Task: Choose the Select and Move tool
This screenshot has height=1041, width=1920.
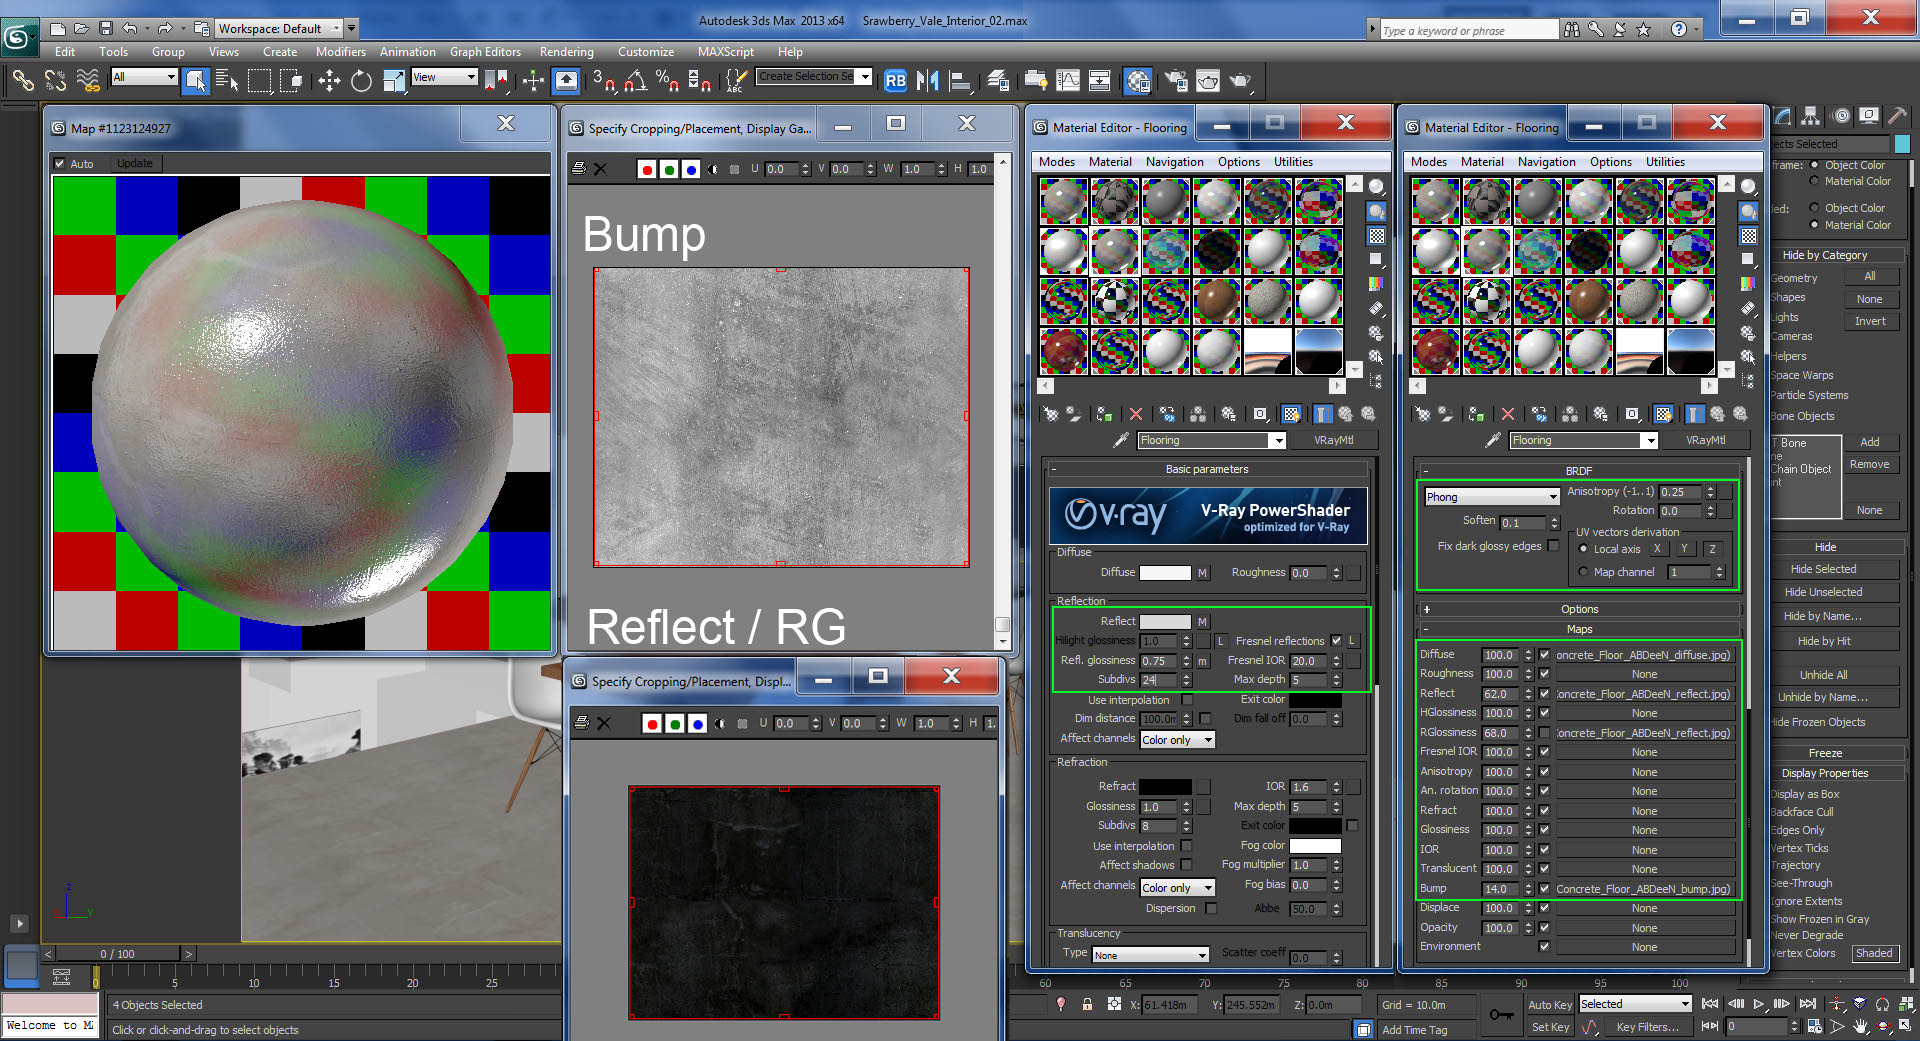Action: pos(329,81)
